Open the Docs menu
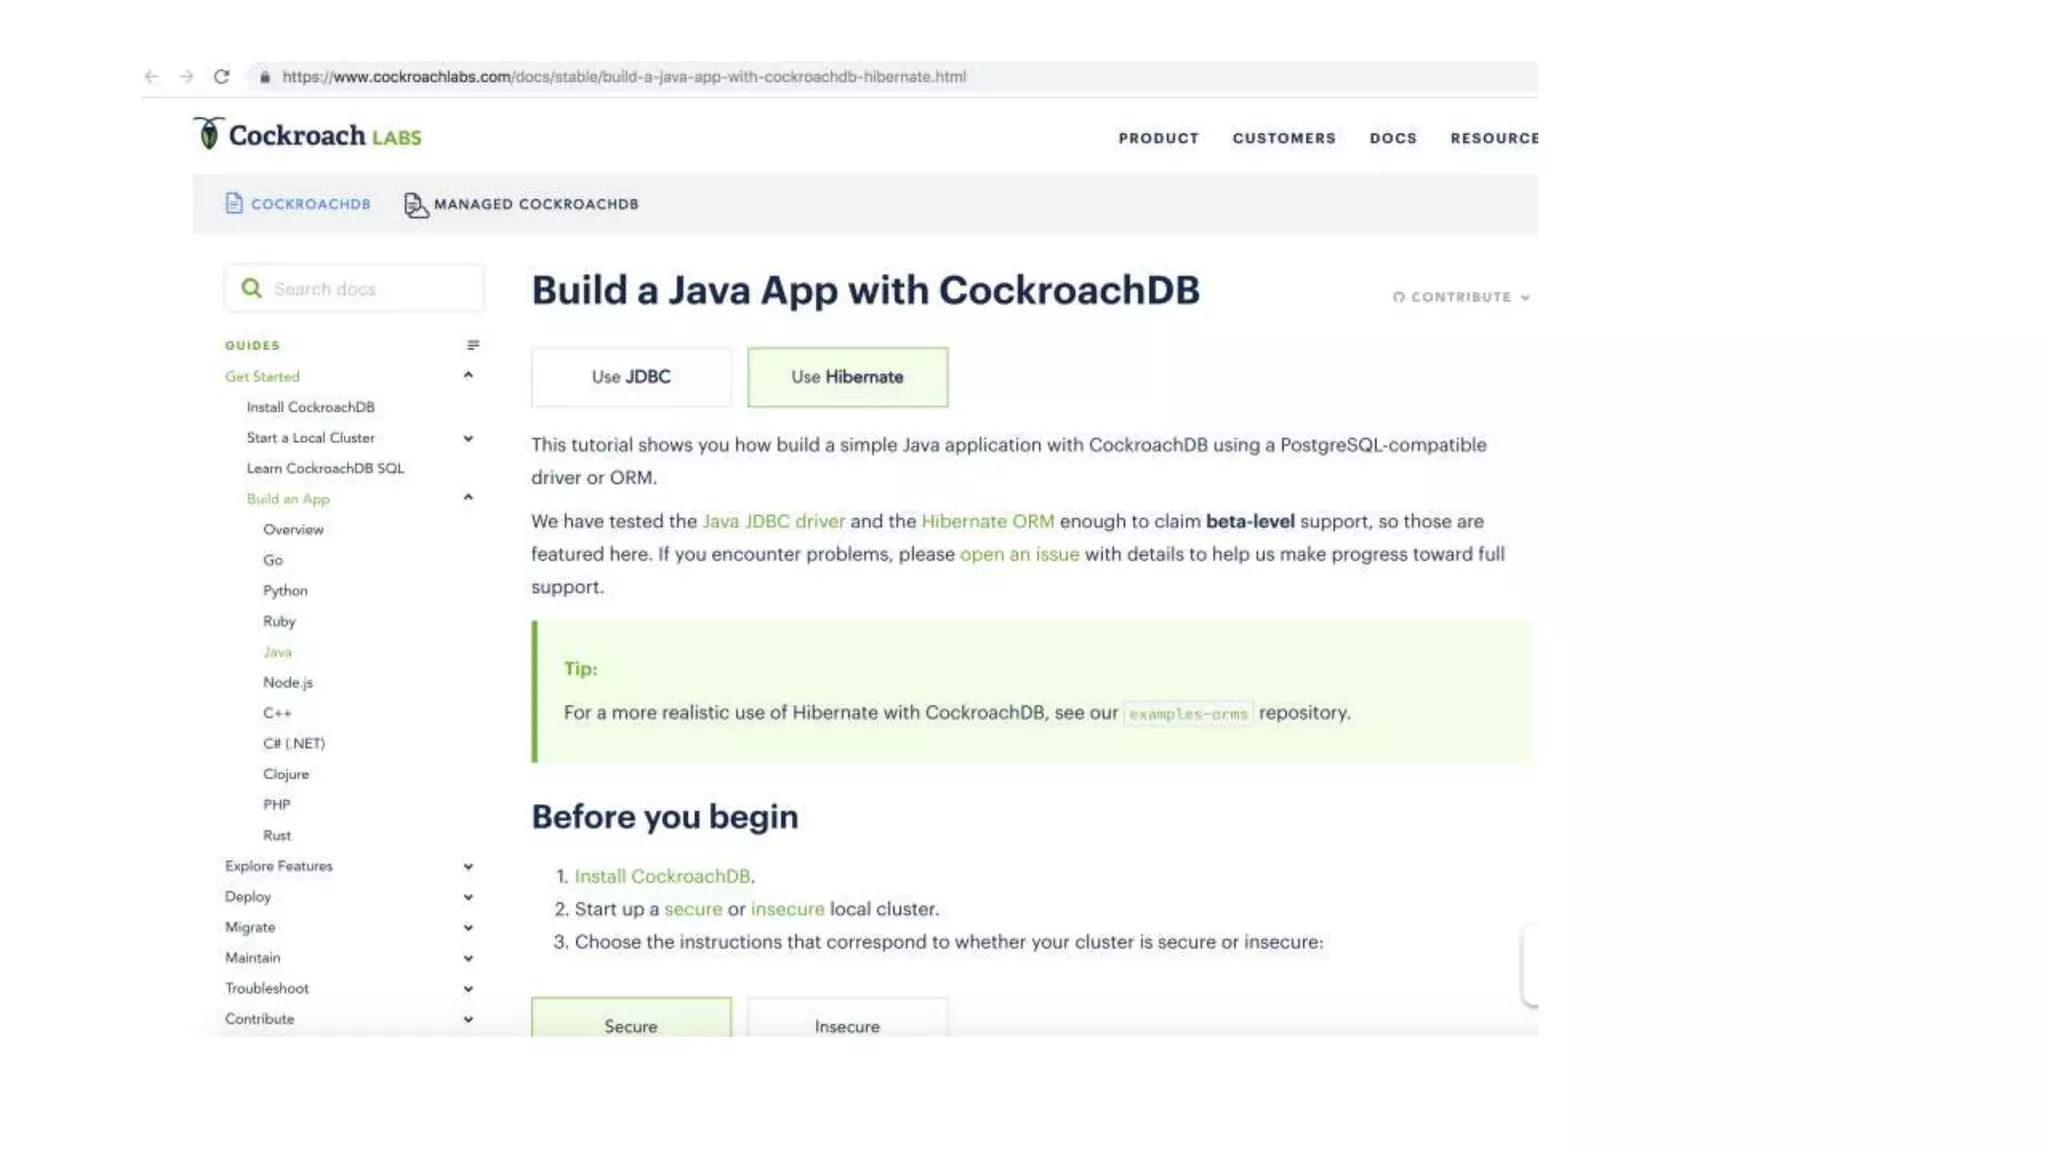Image resolution: width=2048 pixels, height=1152 pixels. (1393, 138)
